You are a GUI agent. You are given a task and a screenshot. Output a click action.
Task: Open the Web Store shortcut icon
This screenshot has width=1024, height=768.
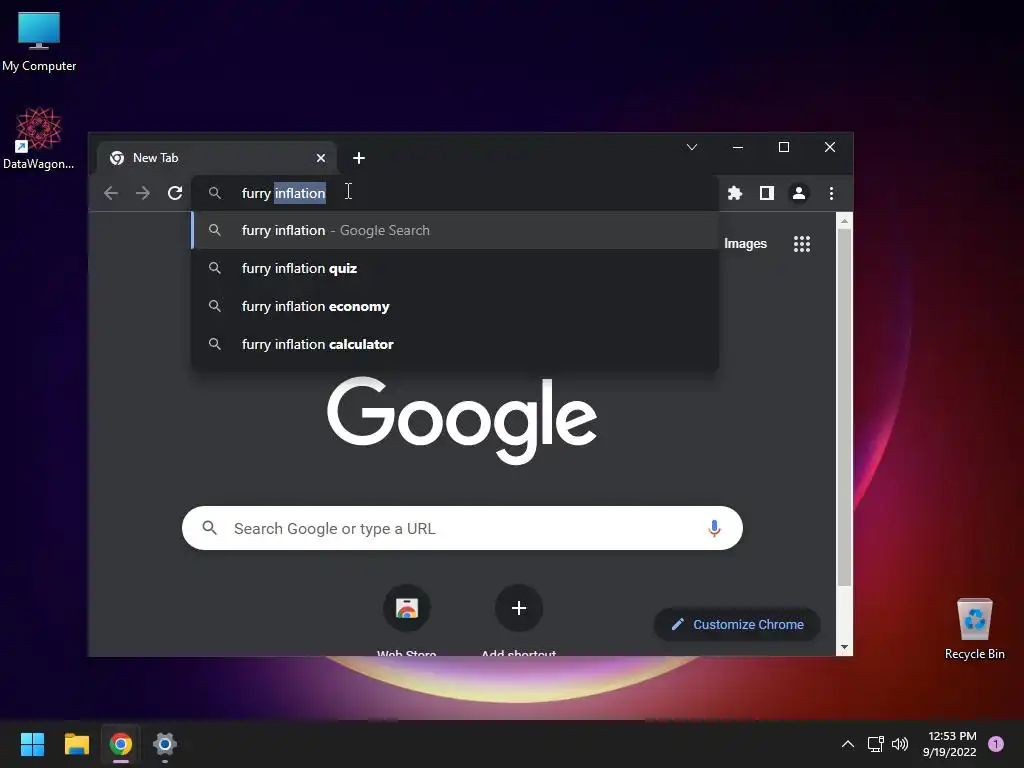click(406, 608)
